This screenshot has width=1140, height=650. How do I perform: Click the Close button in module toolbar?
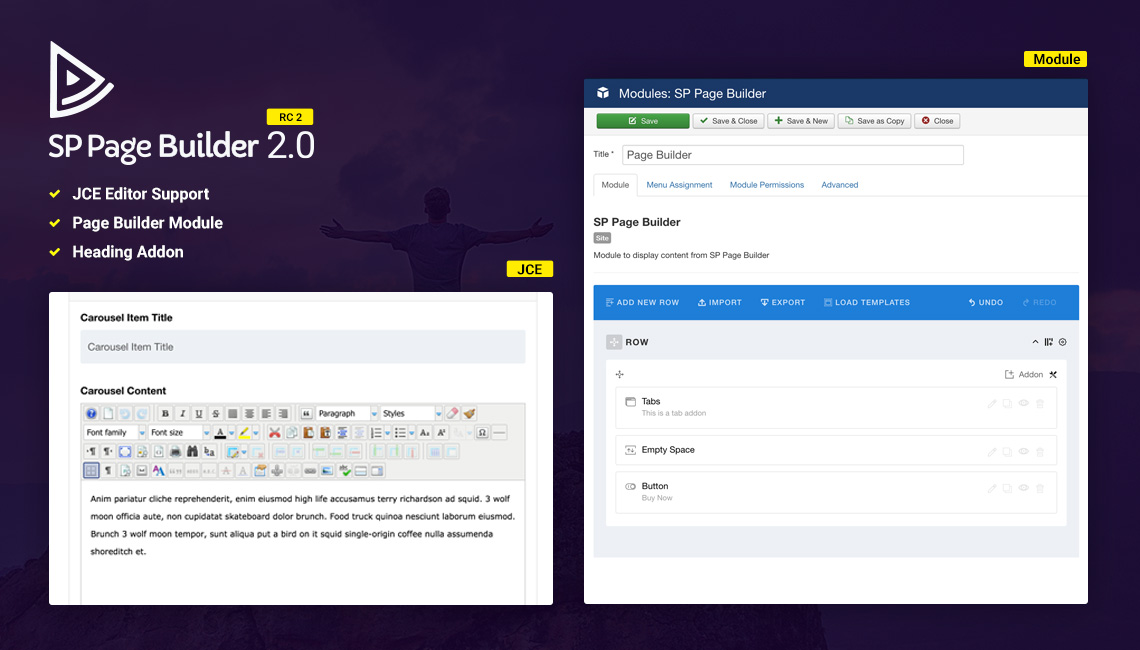[937, 121]
